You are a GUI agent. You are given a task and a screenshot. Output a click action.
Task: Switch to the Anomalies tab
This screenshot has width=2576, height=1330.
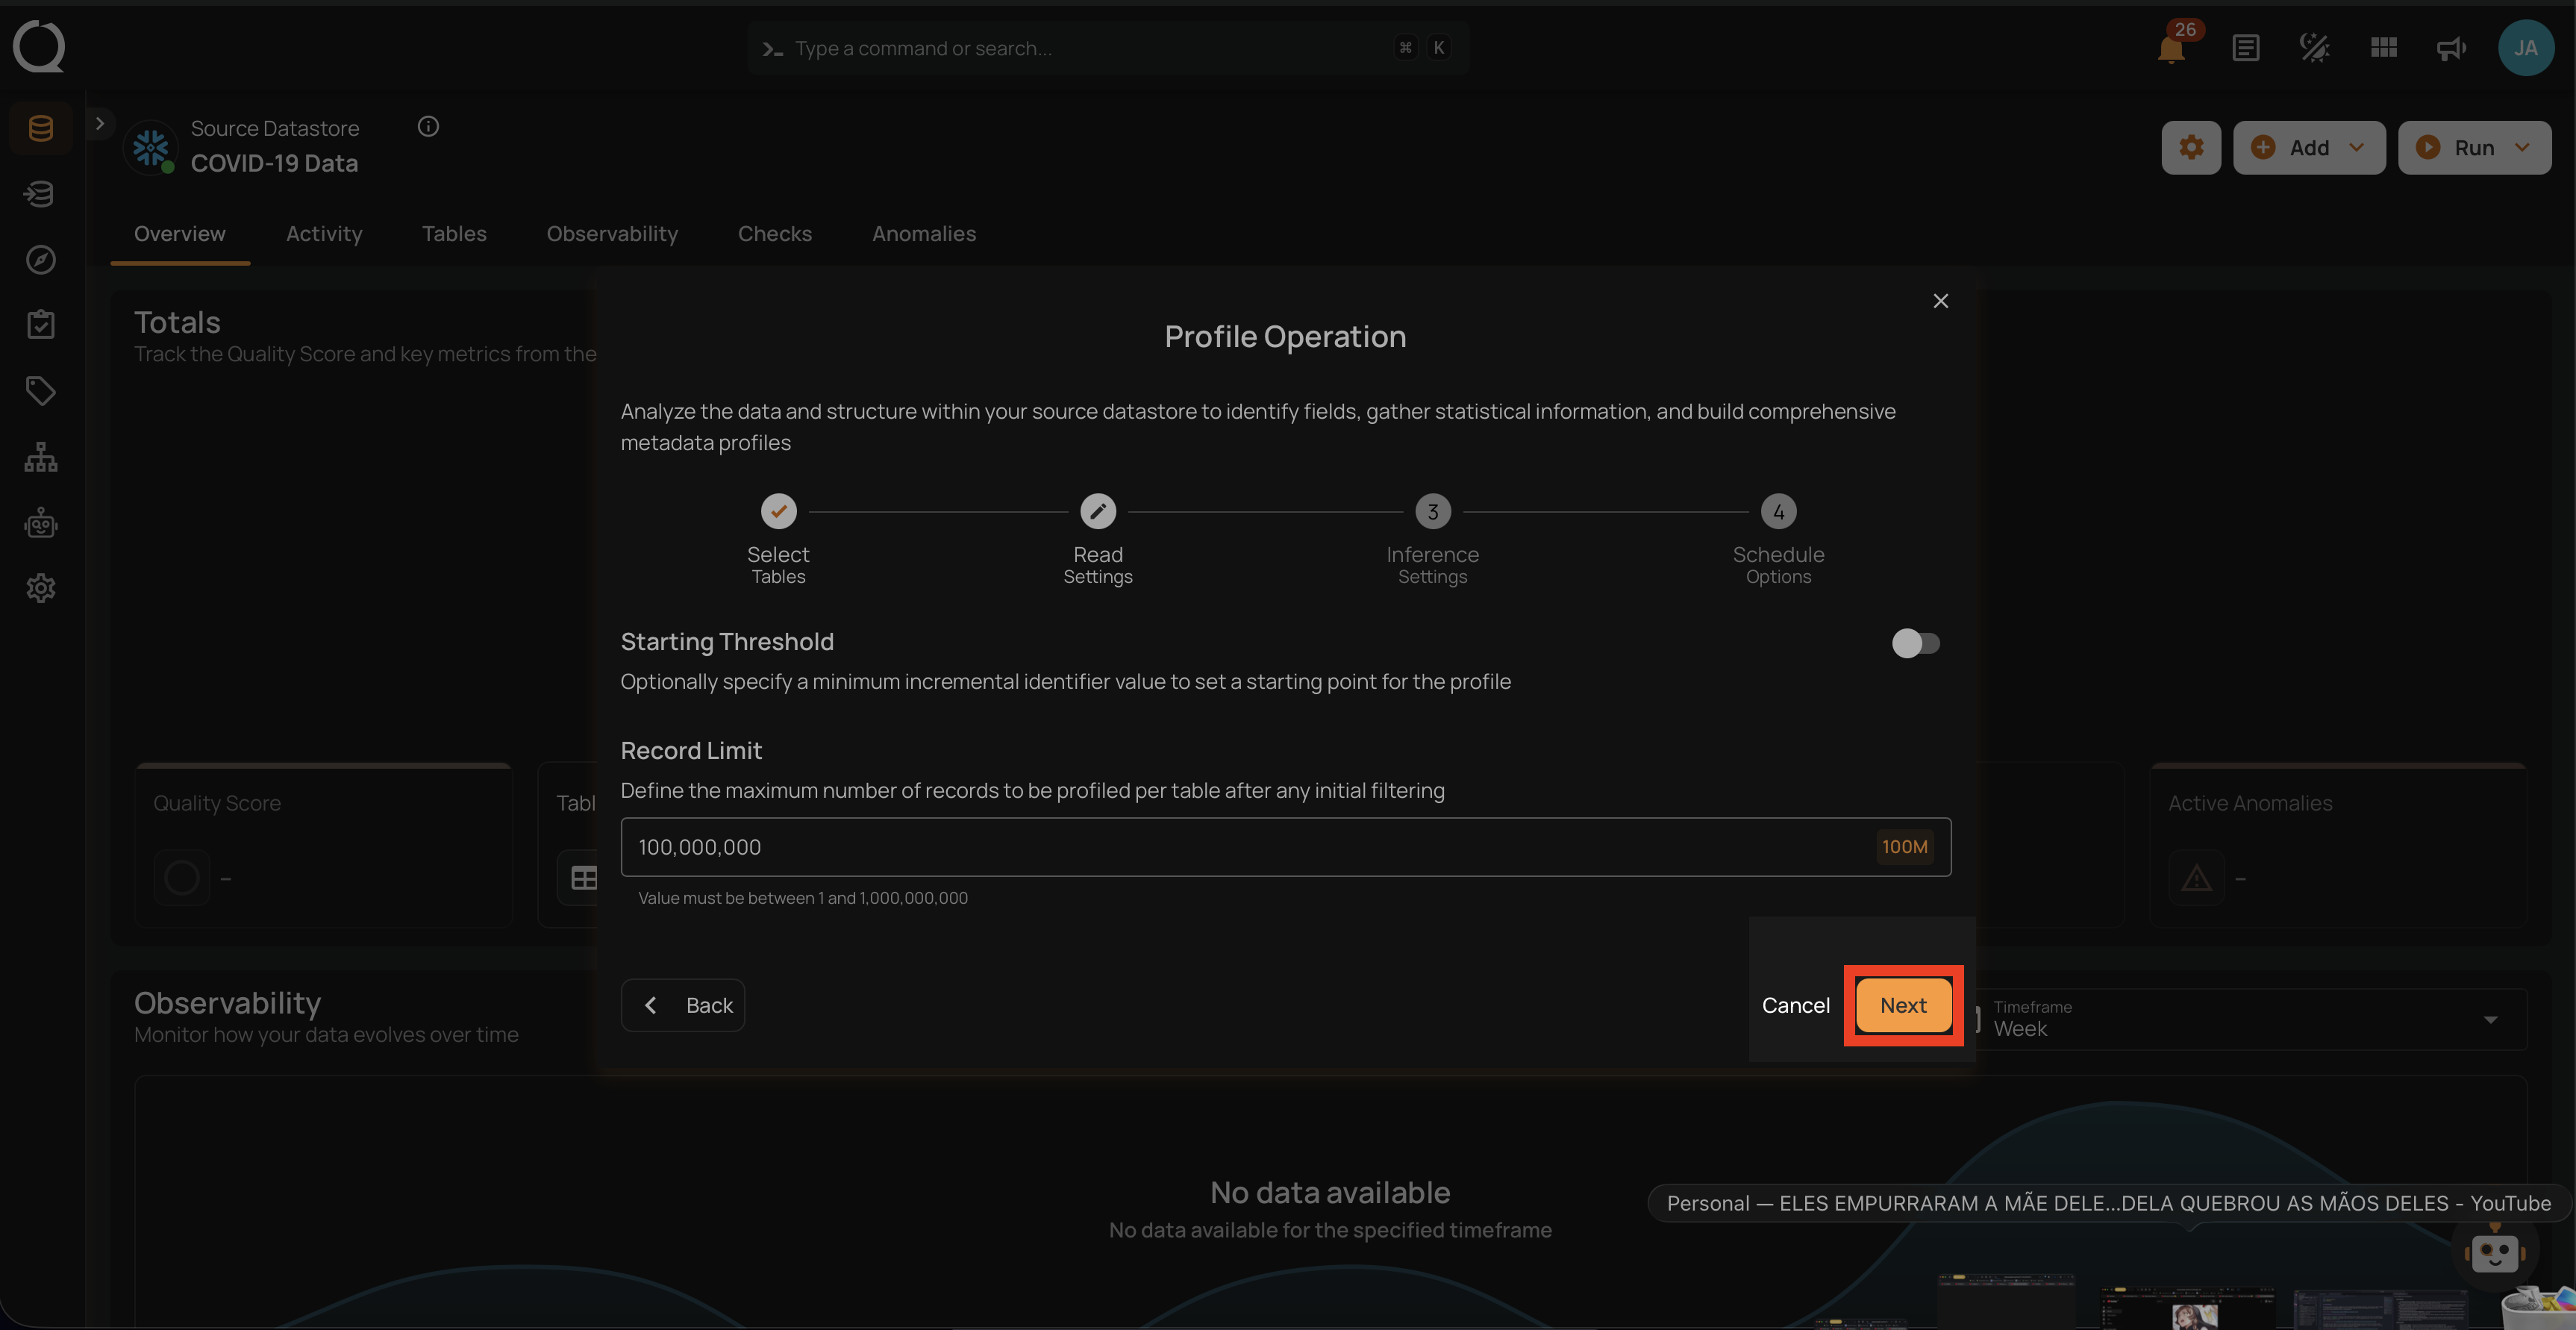tap(923, 233)
